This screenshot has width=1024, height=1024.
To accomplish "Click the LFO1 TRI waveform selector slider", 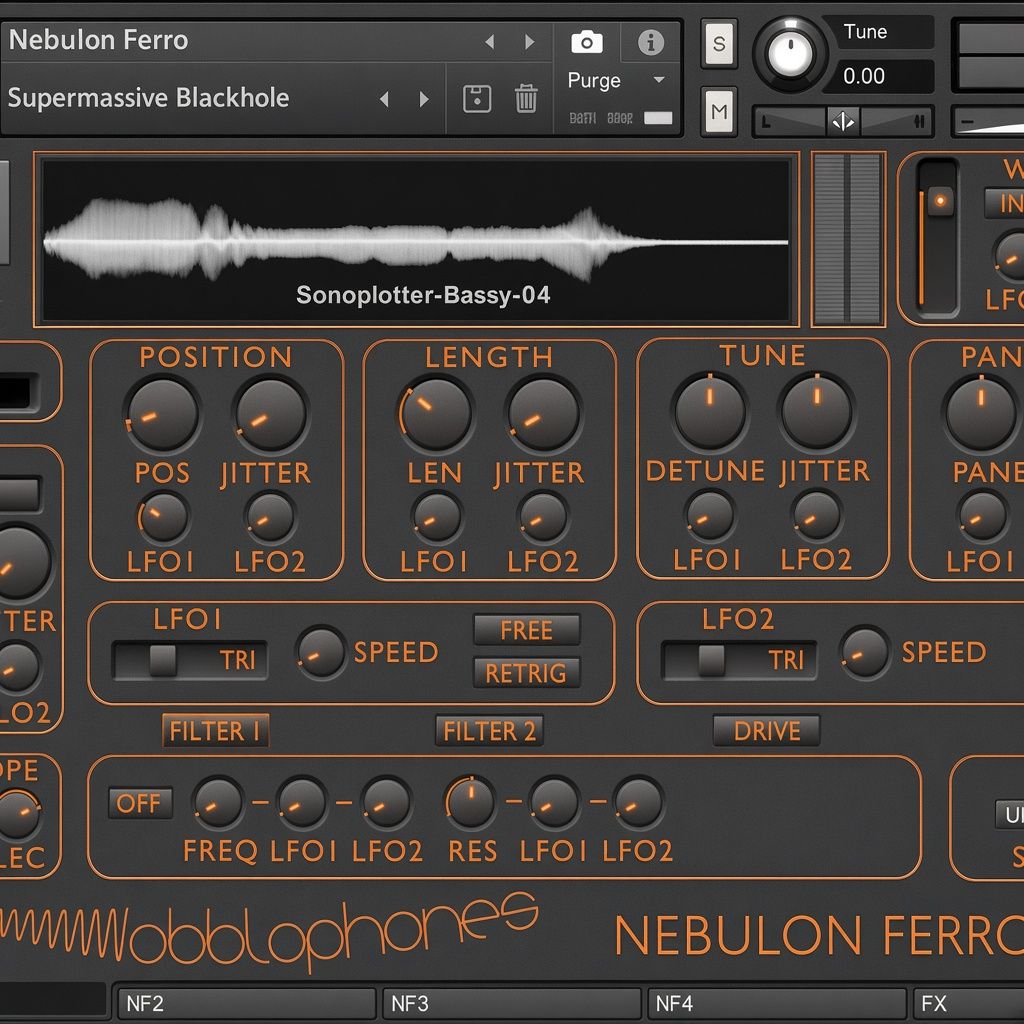I will (x=189, y=660).
